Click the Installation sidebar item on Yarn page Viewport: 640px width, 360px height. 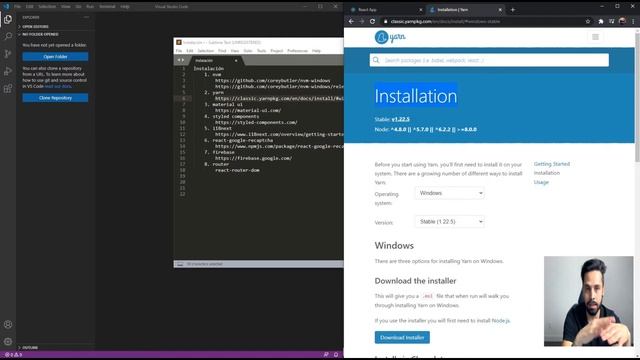click(547, 173)
